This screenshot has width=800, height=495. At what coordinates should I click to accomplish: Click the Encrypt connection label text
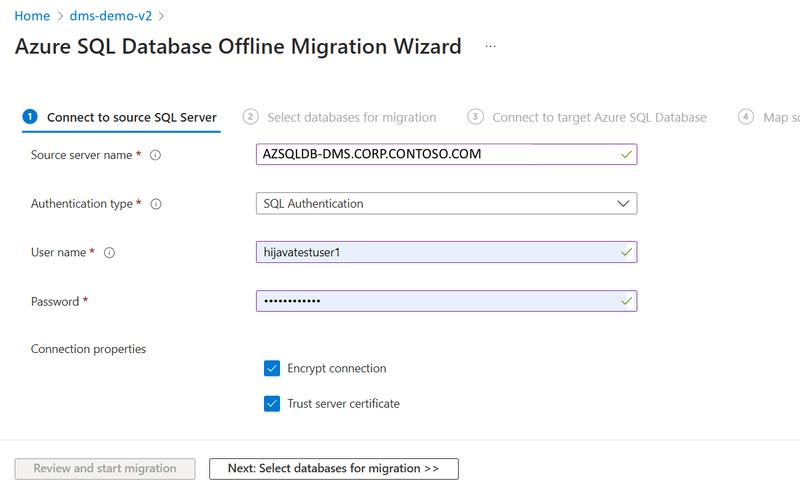tap(337, 368)
